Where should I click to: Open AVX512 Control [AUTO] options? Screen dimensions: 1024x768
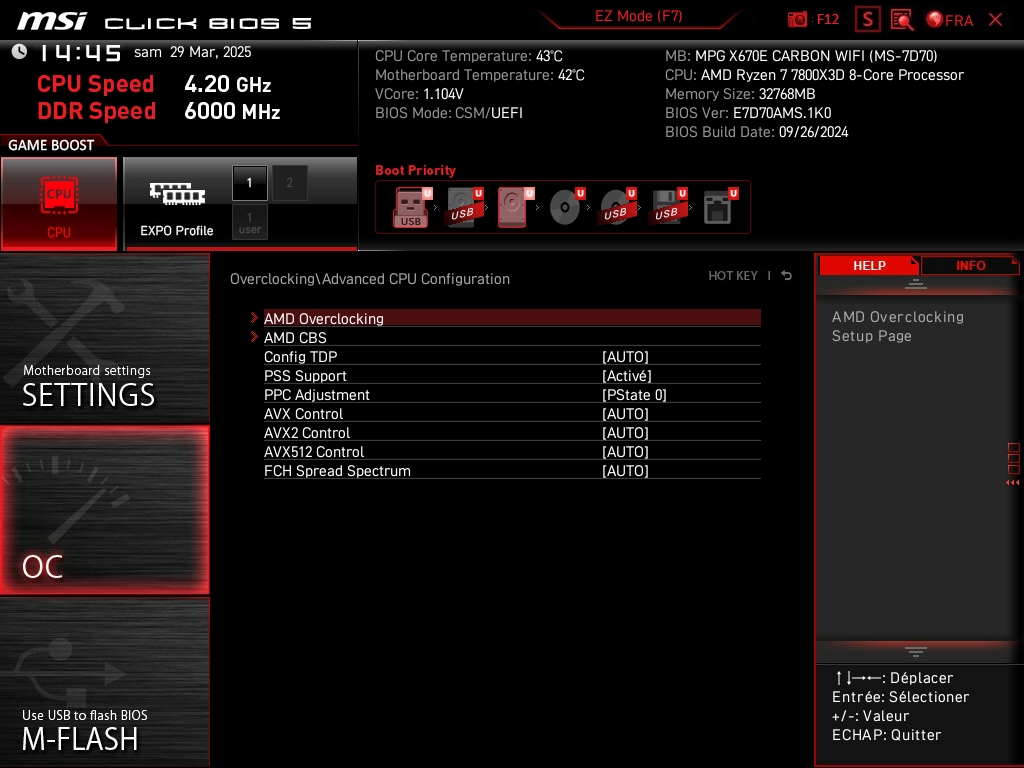(x=625, y=451)
